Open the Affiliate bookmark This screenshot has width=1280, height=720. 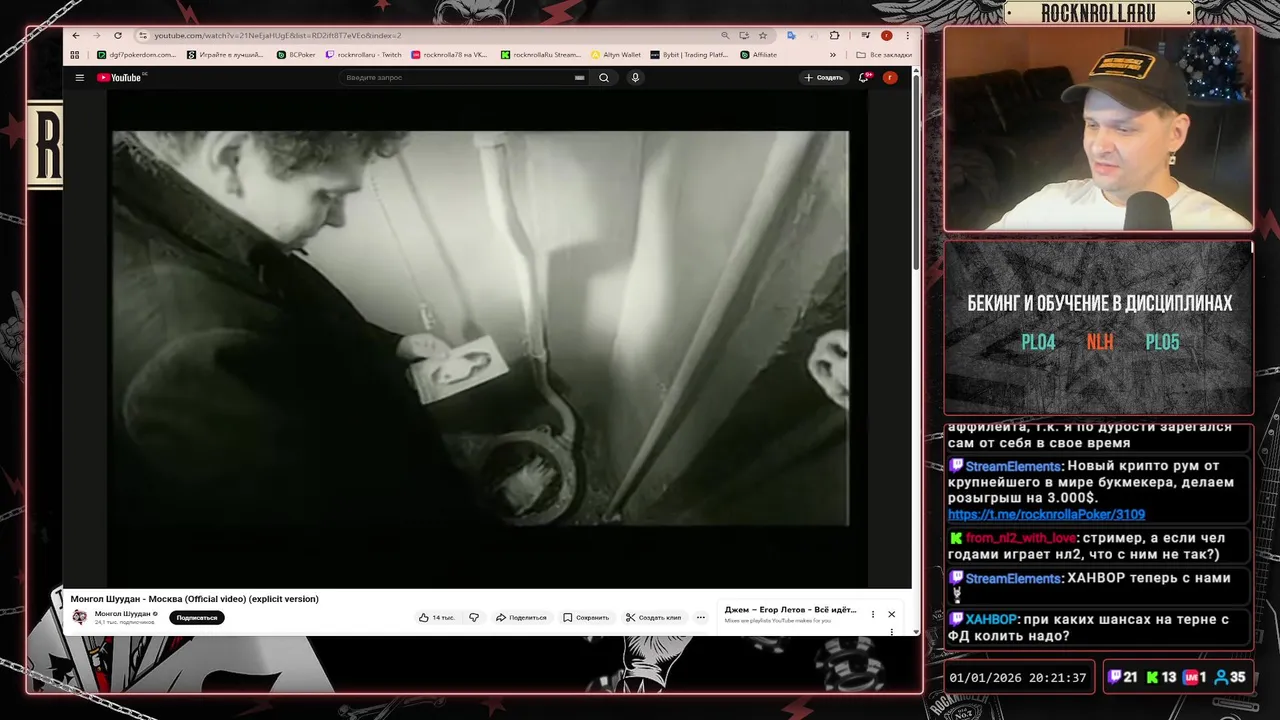point(759,55)
